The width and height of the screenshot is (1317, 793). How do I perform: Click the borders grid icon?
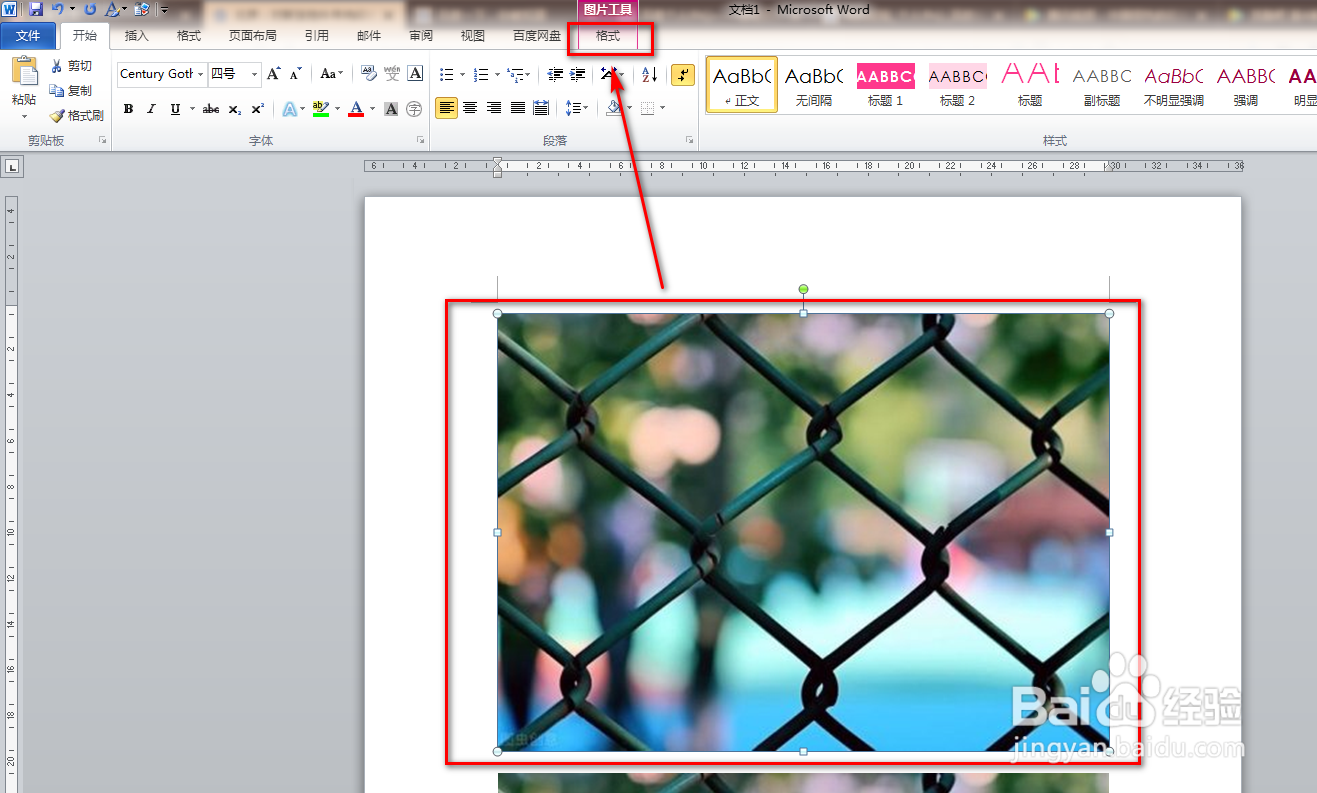click(x=648, y=108)
